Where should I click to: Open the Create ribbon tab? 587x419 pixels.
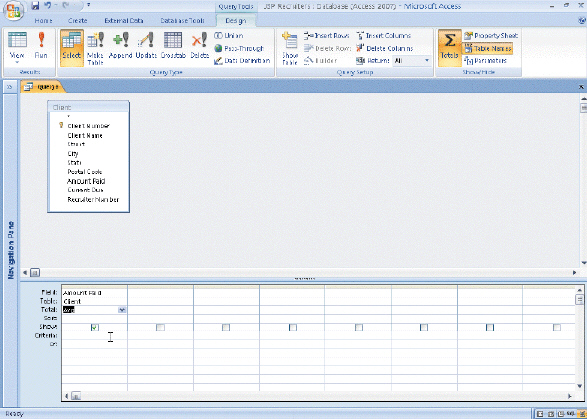tap(77, 21)
